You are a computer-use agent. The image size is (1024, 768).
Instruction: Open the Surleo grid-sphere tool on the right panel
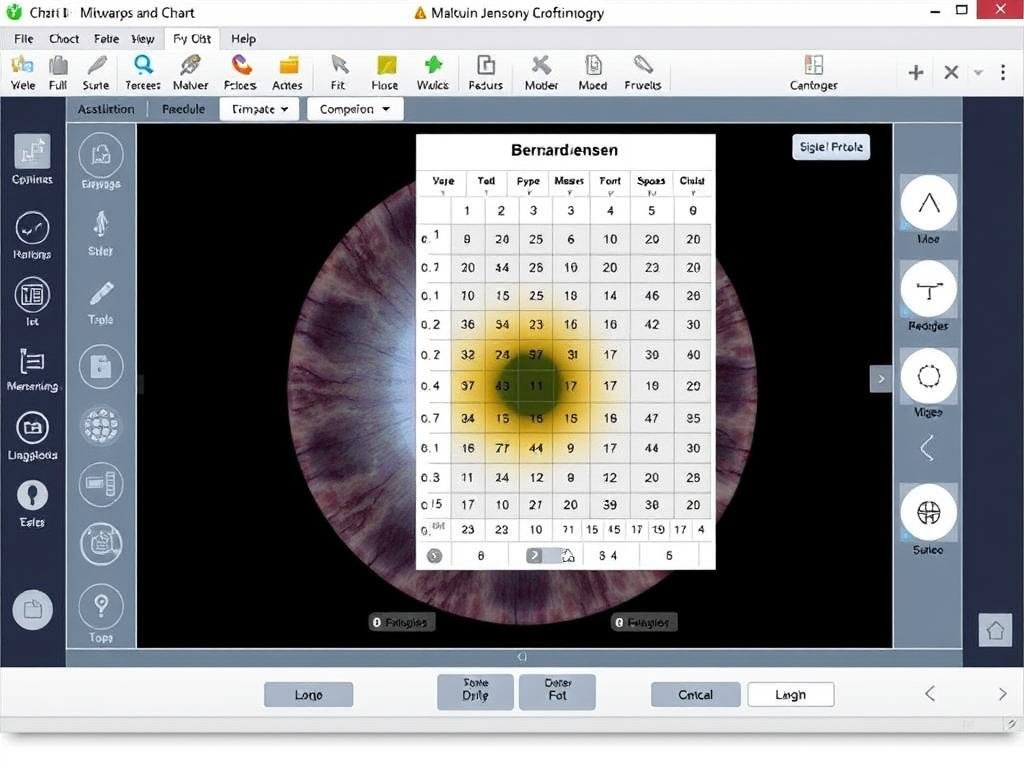928,515
